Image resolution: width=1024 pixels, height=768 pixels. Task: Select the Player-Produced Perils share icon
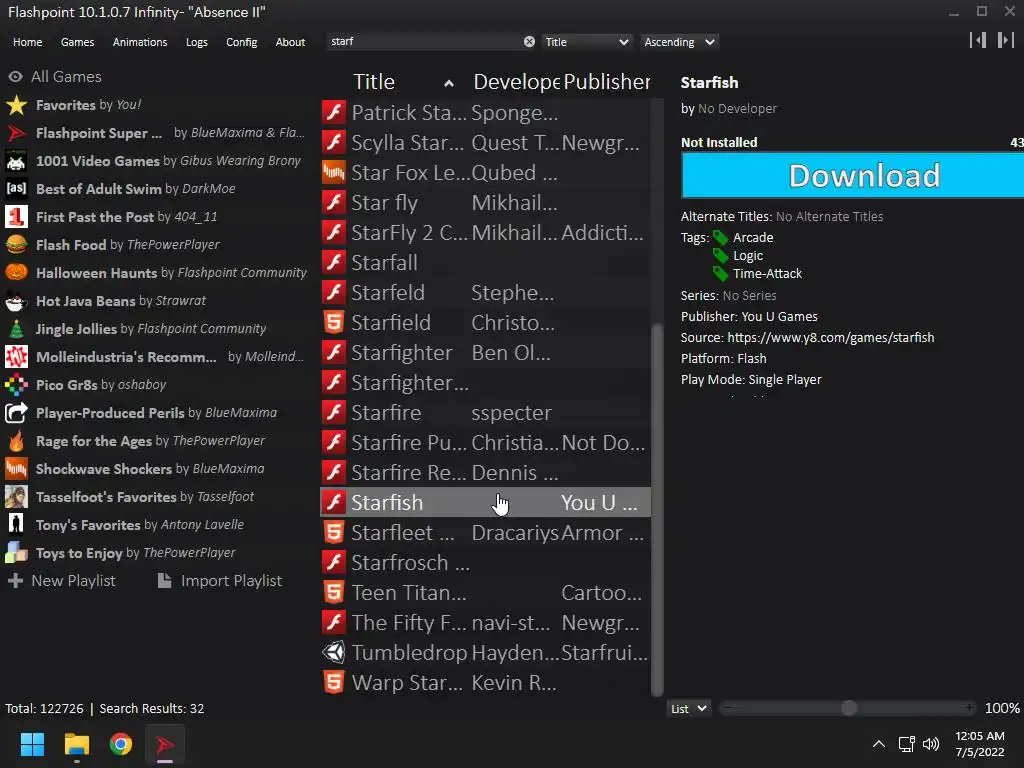16,413
